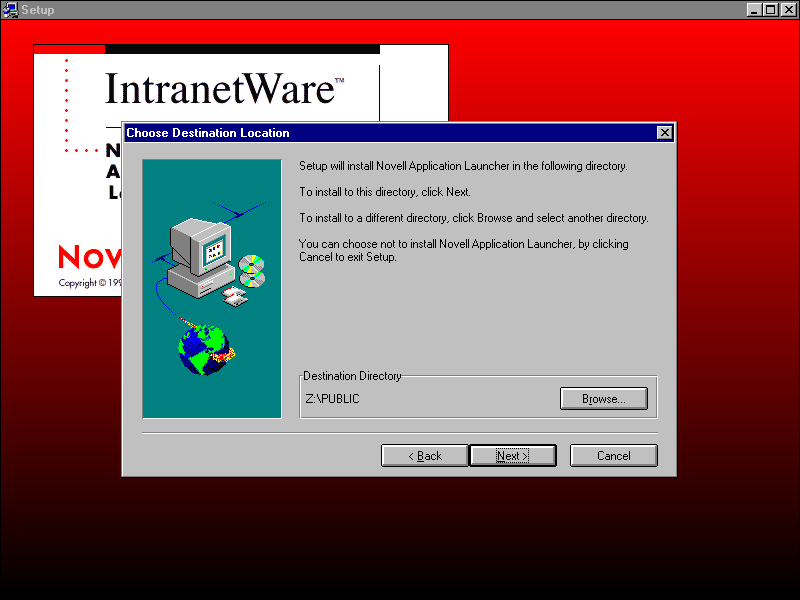Cancel the setup wizard
Screen dimensions: 800x600
tap(614, 456)
